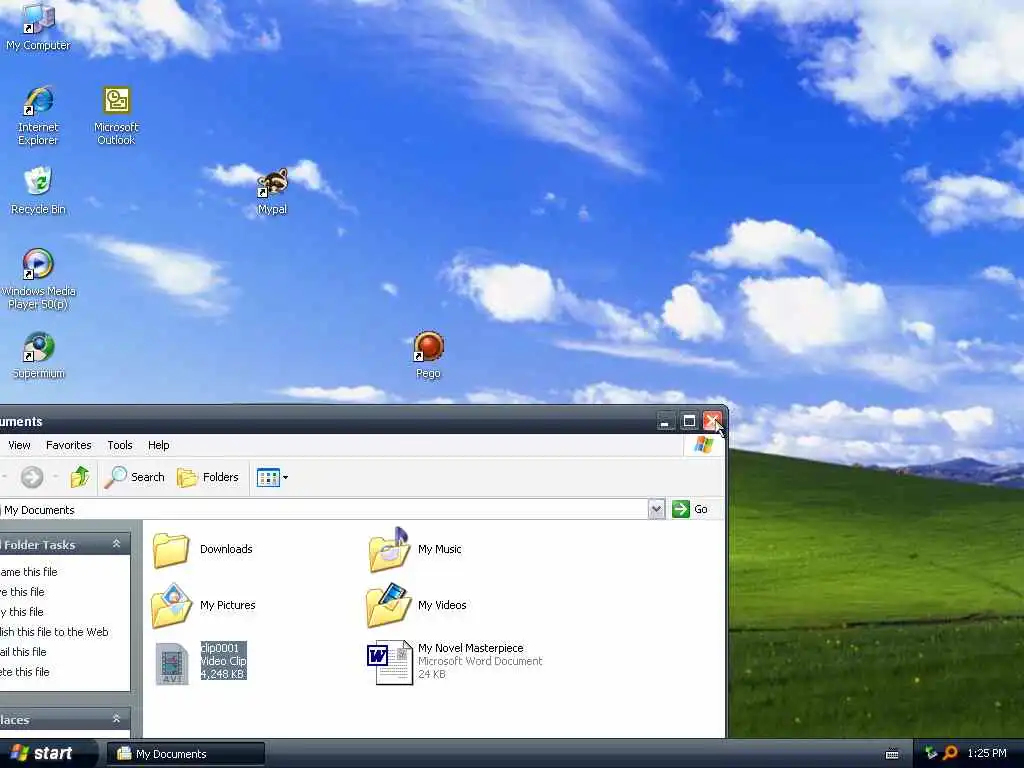The image size is (1024, 768).
Task: Select the Recycle Bin icon
Action: pyautogui.click(x=38, y=191)
